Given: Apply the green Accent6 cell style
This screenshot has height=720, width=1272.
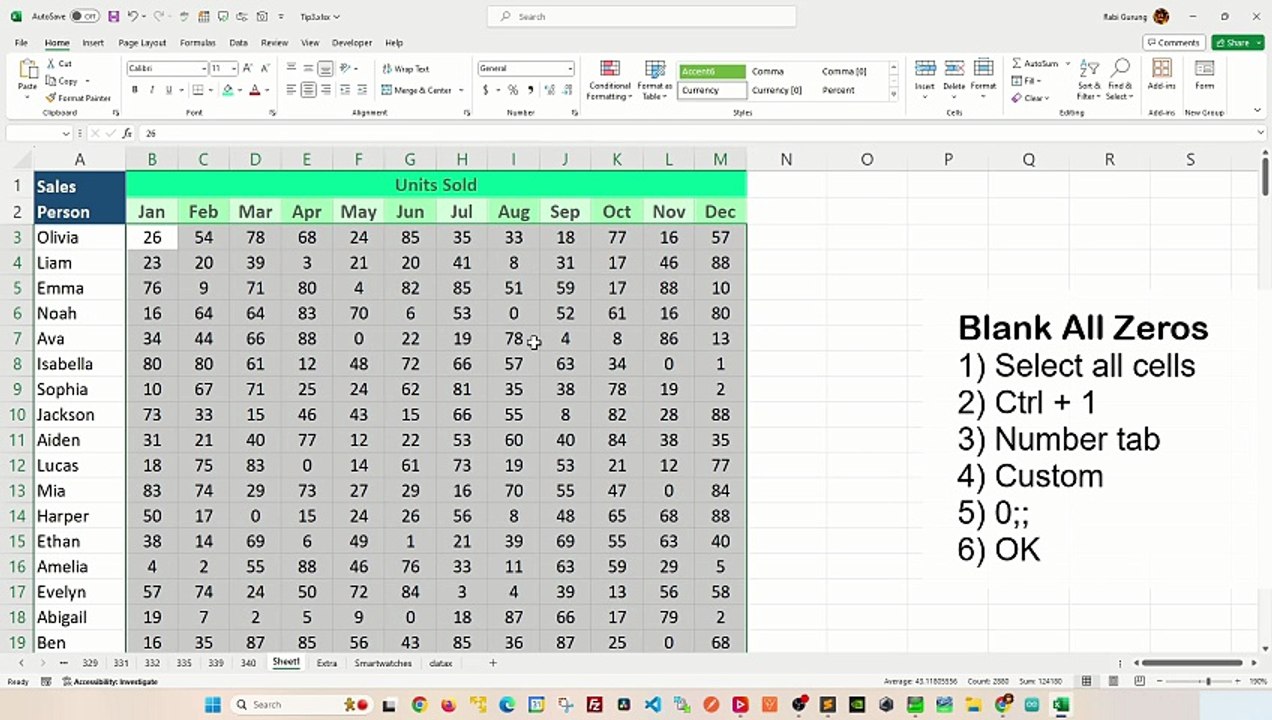Looking at the screenshot, I should click(x=712, y=71).
